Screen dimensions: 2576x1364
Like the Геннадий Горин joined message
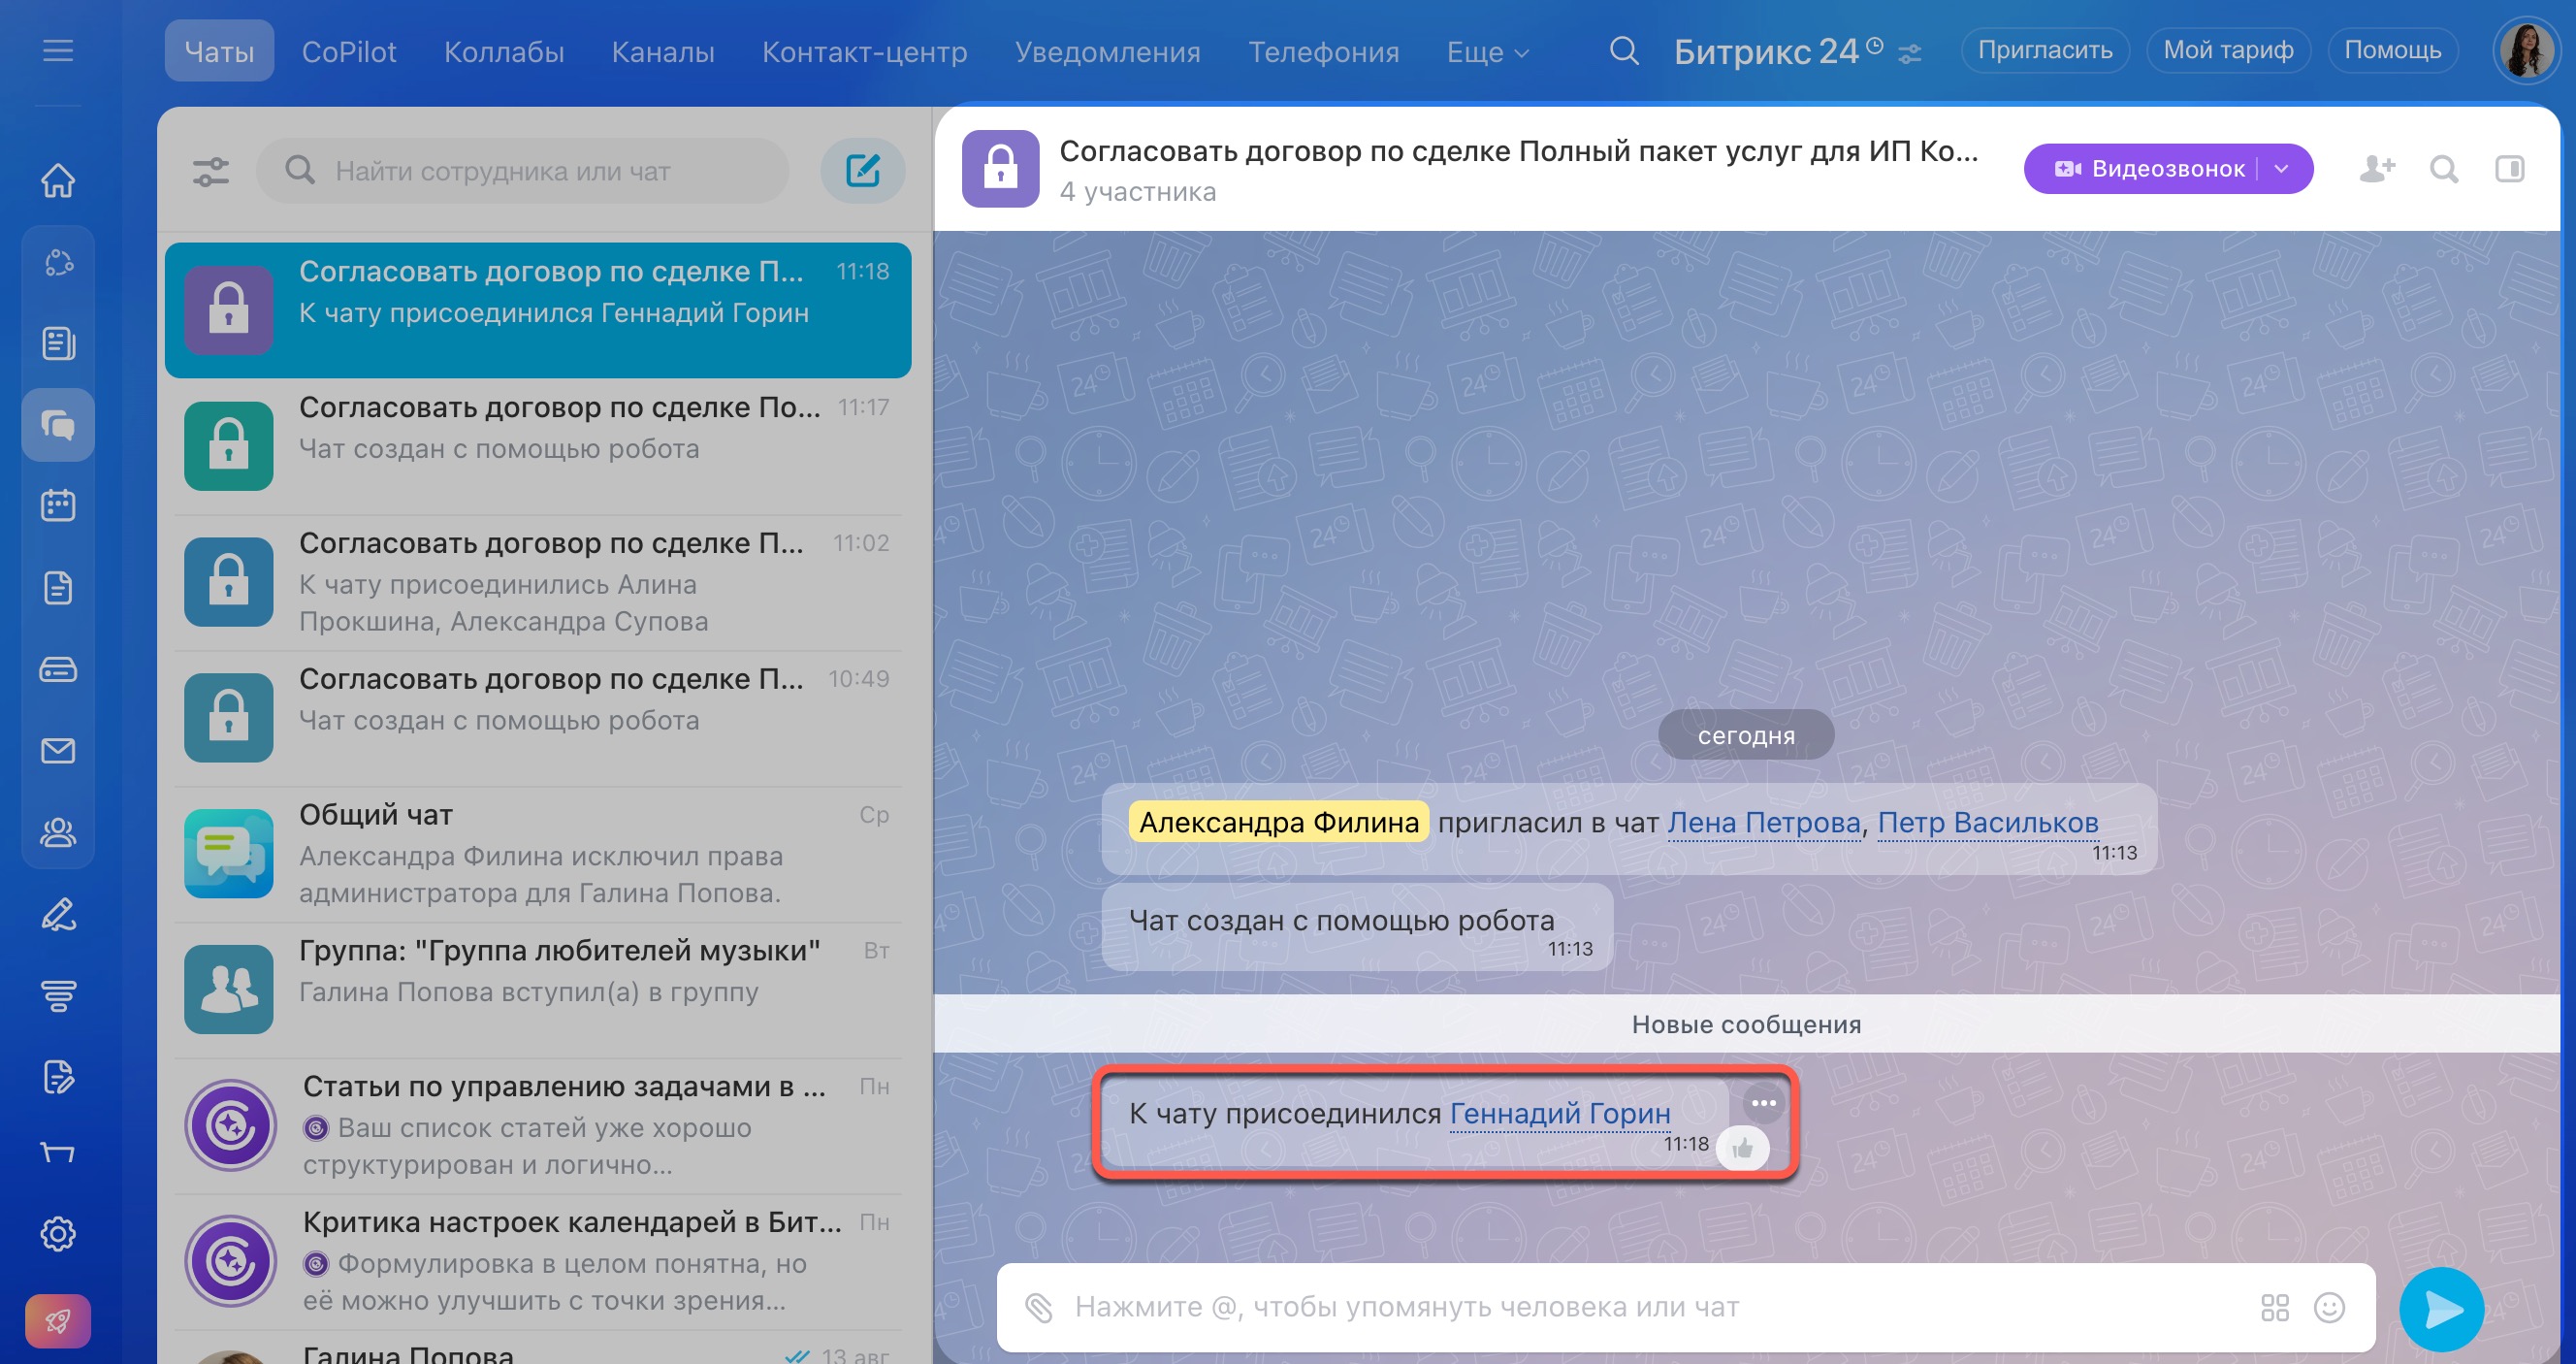pos(1742,1148)
